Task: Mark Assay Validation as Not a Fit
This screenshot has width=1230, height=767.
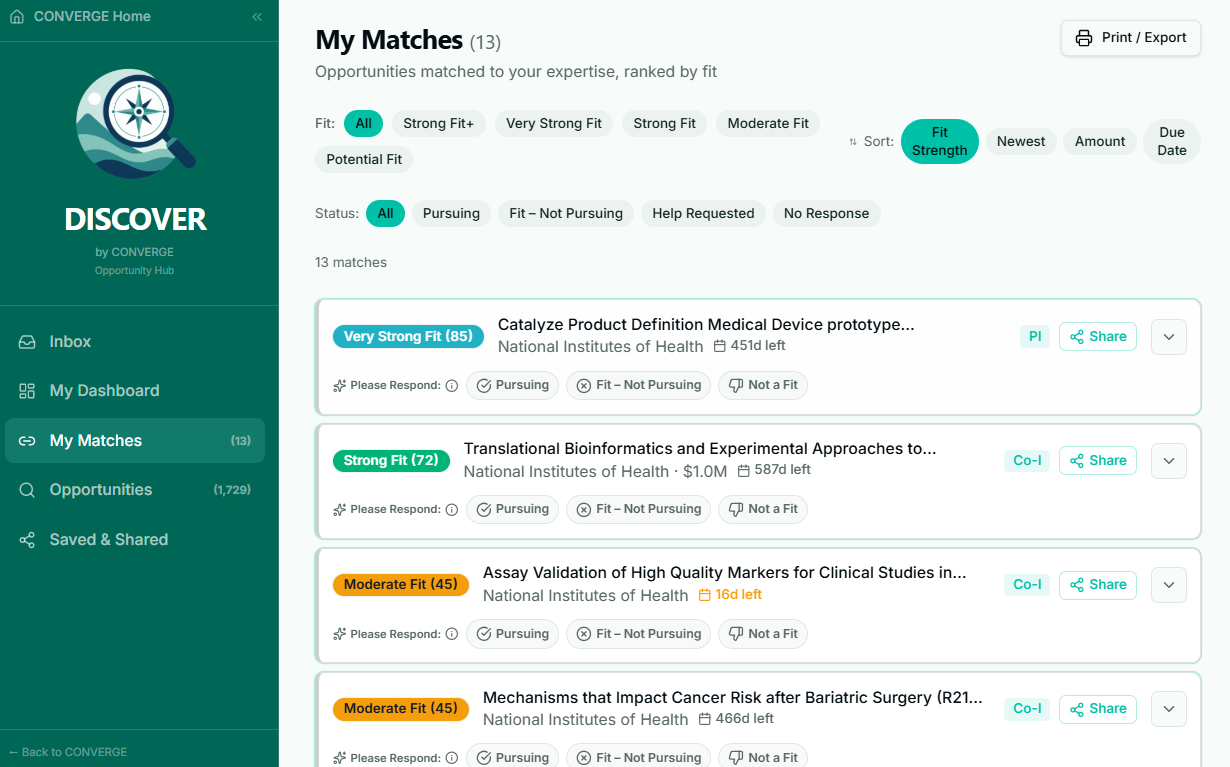Action: pos(763,634)
